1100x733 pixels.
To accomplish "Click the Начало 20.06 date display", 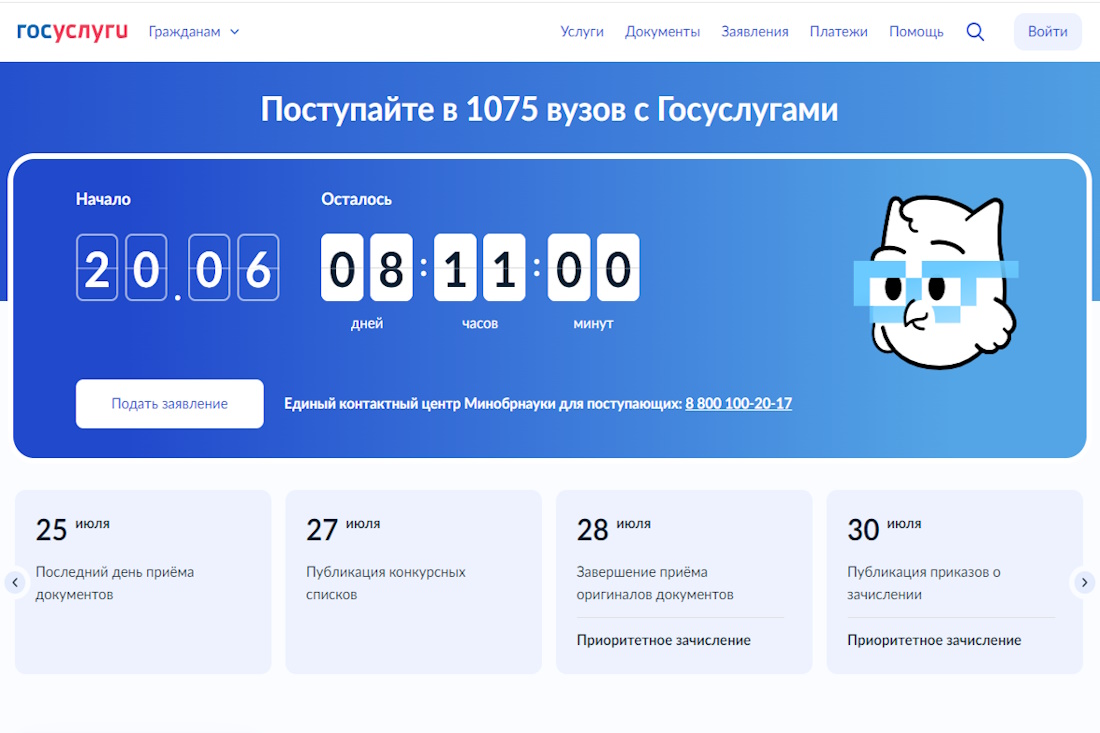I will click(x=177, y=268).
